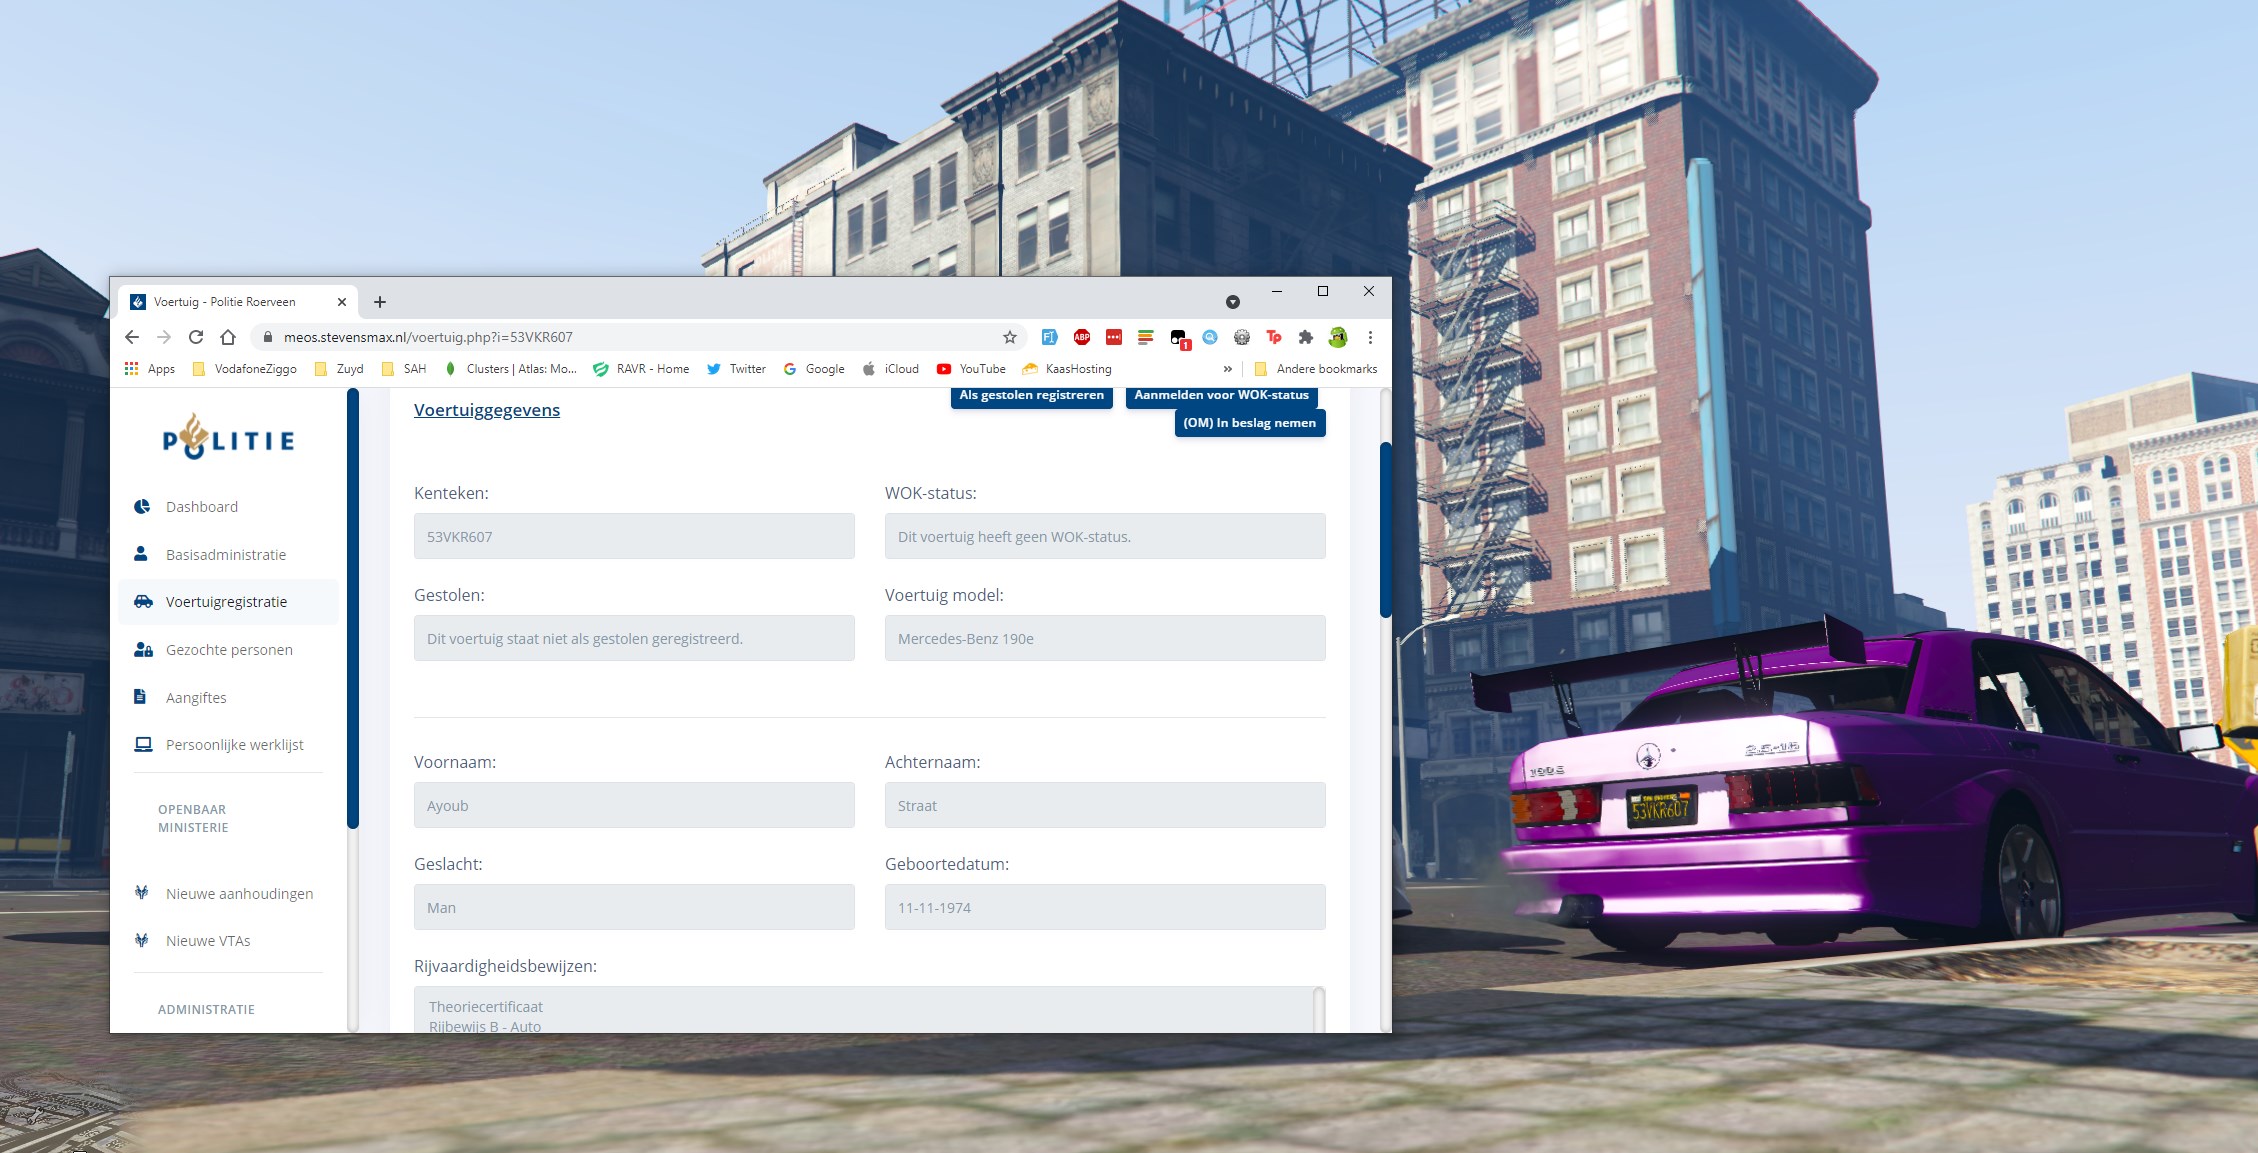Expand the hidden bookmarks chevron
Screen dimensions: 2258x1153
pos(1228,369)
